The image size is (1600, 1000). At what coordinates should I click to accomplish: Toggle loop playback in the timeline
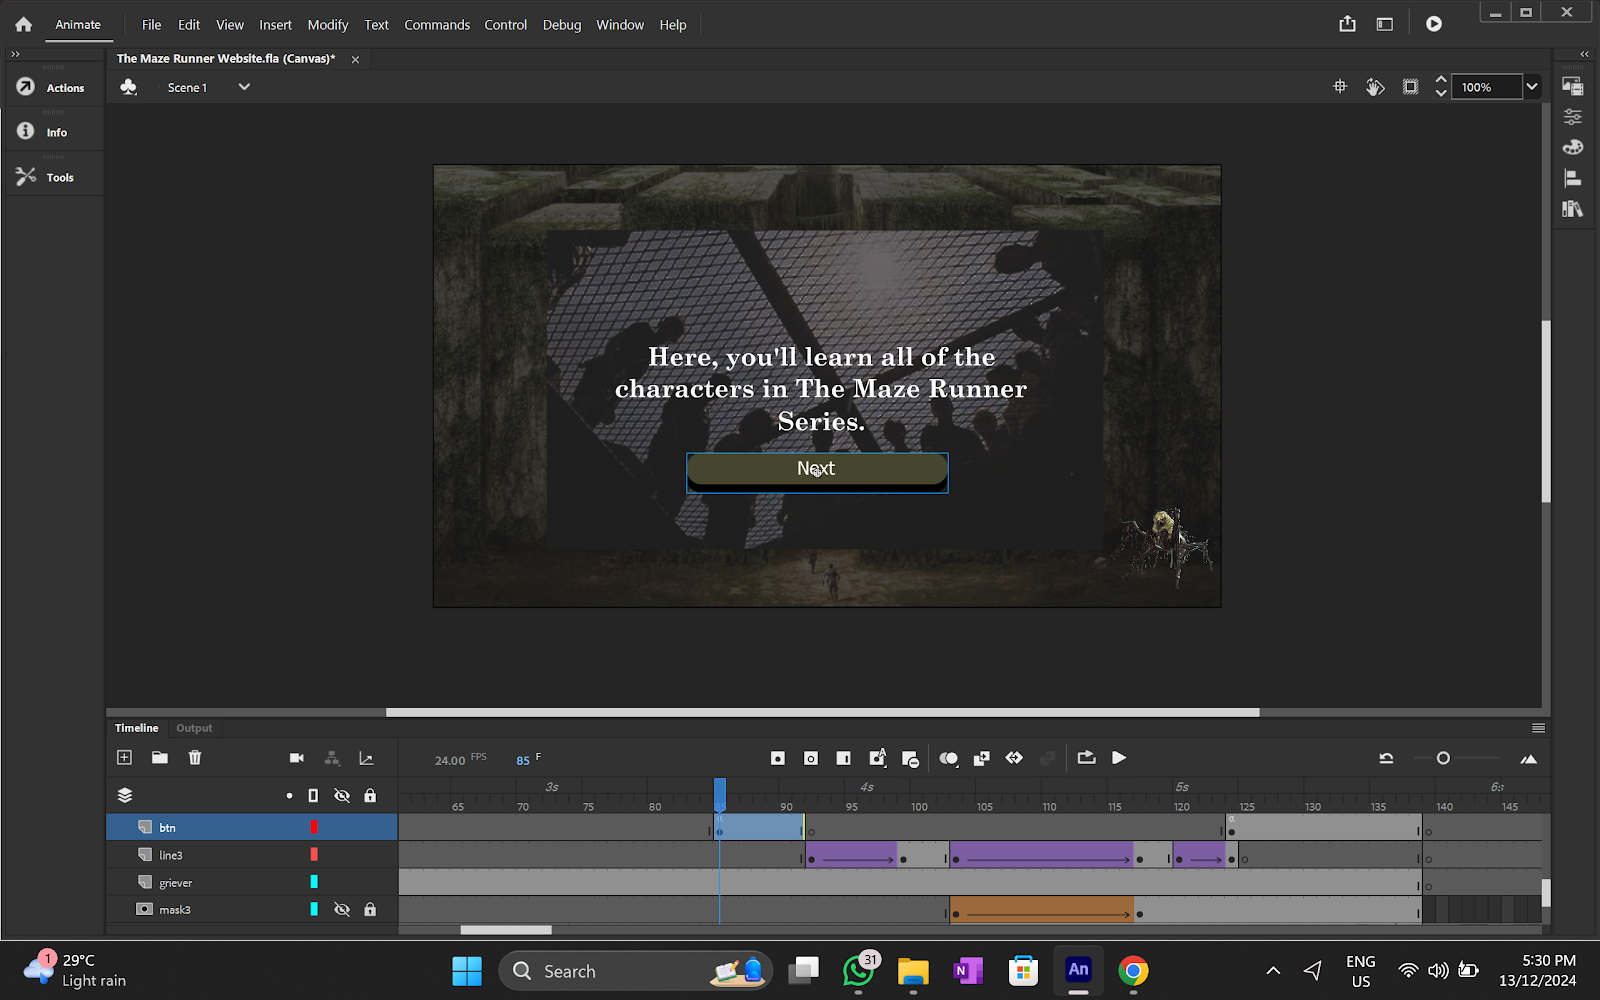point(1086,757)
